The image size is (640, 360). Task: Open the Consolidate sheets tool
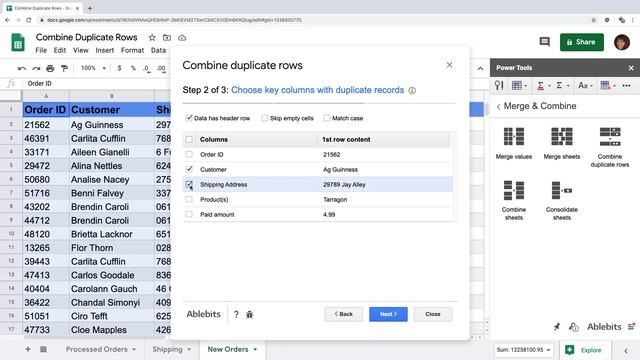click(562, 200)
